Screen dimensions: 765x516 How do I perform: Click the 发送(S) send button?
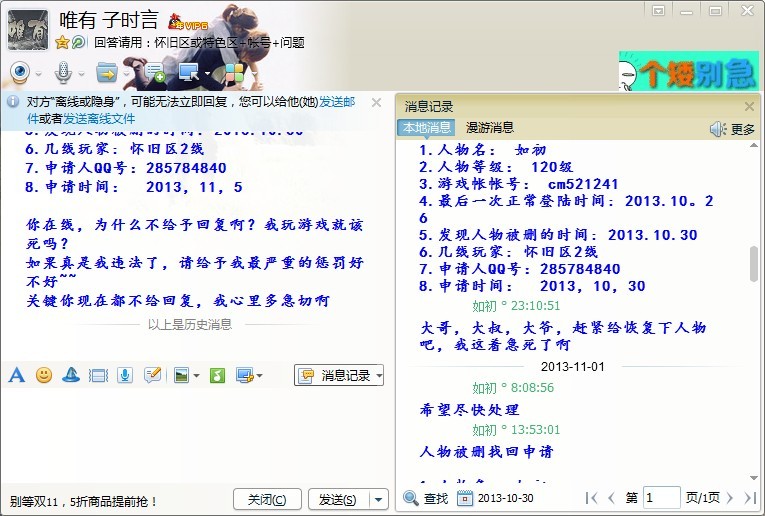click(x=336, y=500)
